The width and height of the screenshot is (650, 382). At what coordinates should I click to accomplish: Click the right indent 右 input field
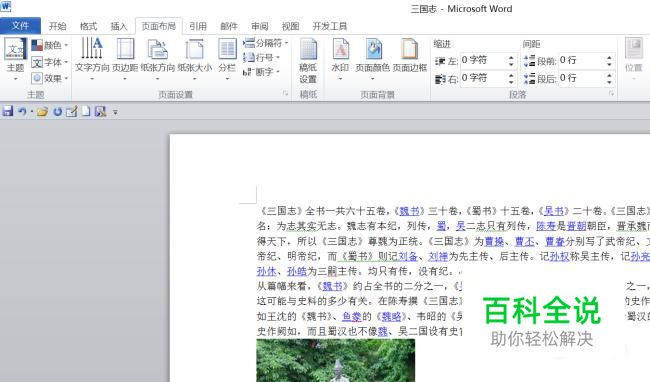(x=483, y=78)
